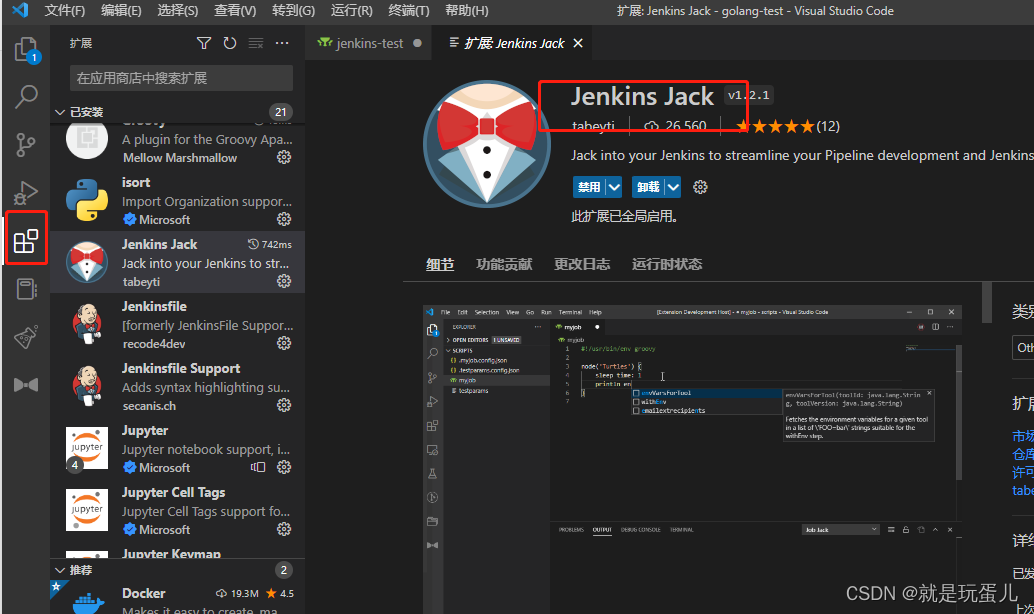The image size is (1034, 614).
Task: Select the Jenkinsfile Support extension
Action: (177, 386)
